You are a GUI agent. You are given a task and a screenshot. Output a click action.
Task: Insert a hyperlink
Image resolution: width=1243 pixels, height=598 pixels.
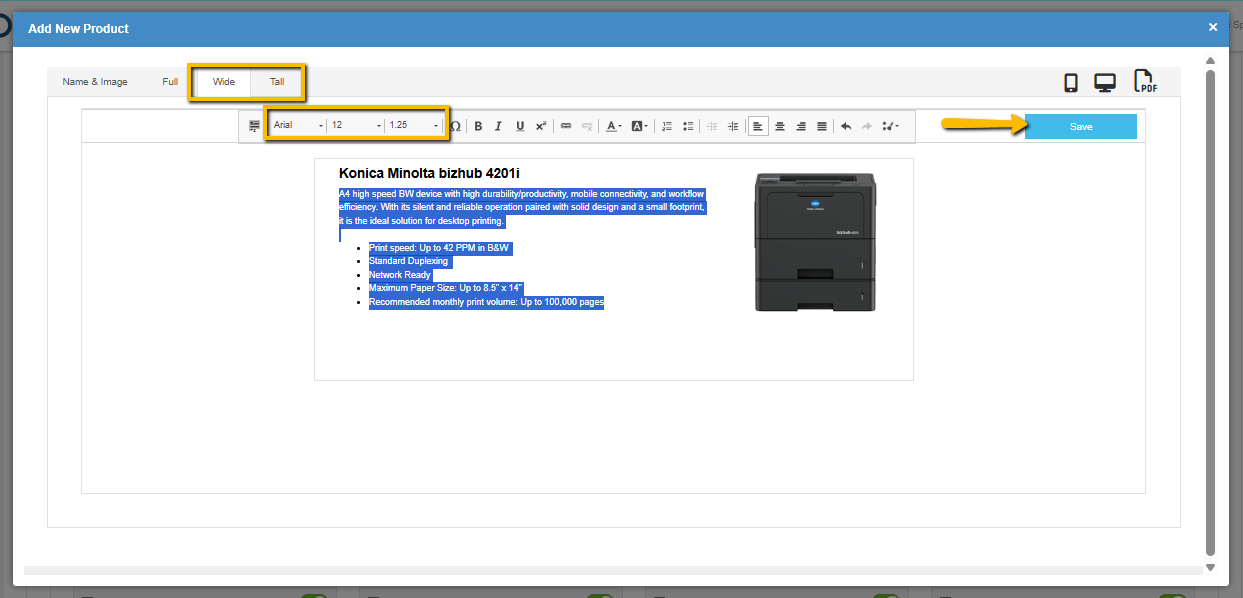[566, 126]
